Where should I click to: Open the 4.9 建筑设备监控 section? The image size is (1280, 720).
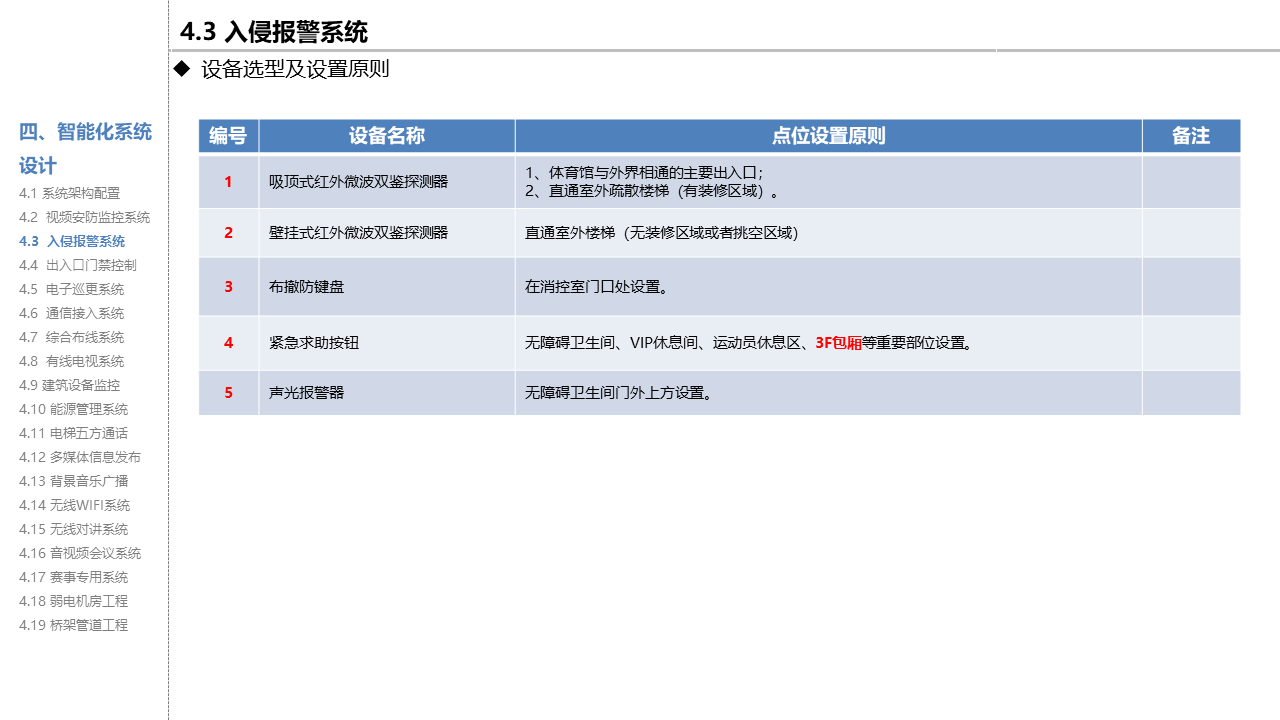[69, 385]
